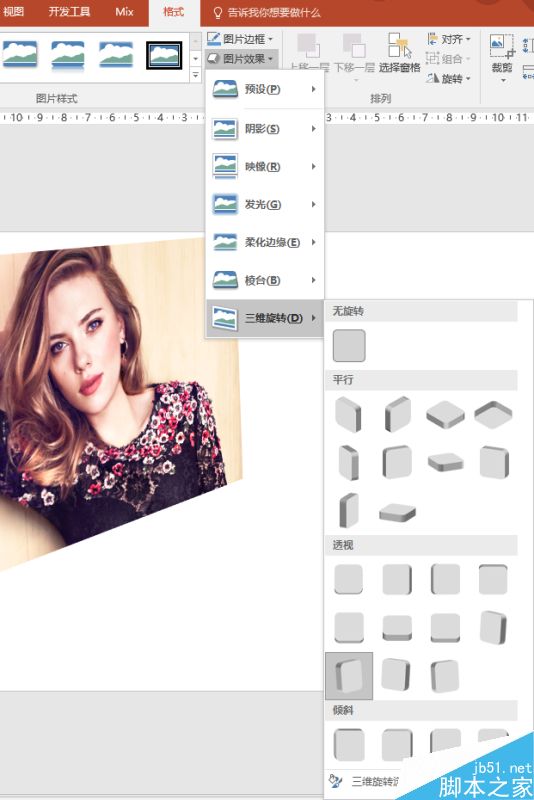Click the Rotate (旋转) button
The height and width of the screenshot is (800, 534).
448,78
